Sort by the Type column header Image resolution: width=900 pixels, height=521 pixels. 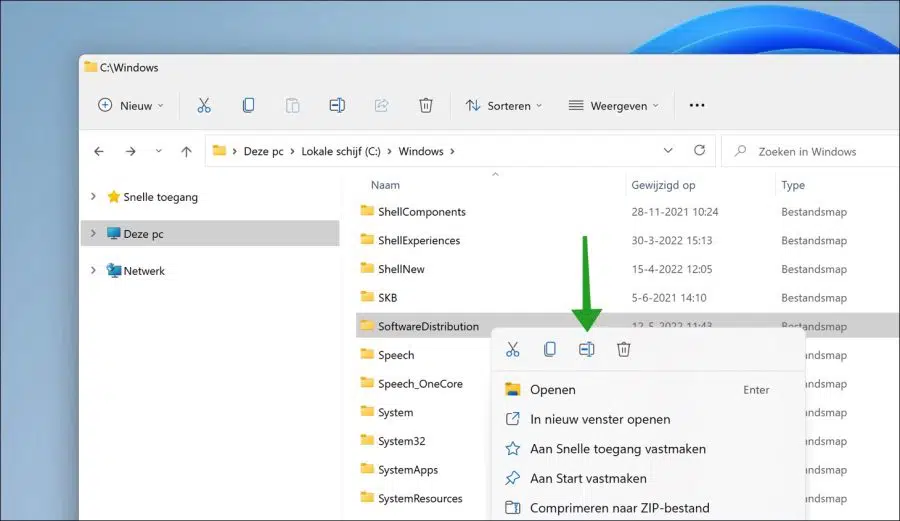793,185
